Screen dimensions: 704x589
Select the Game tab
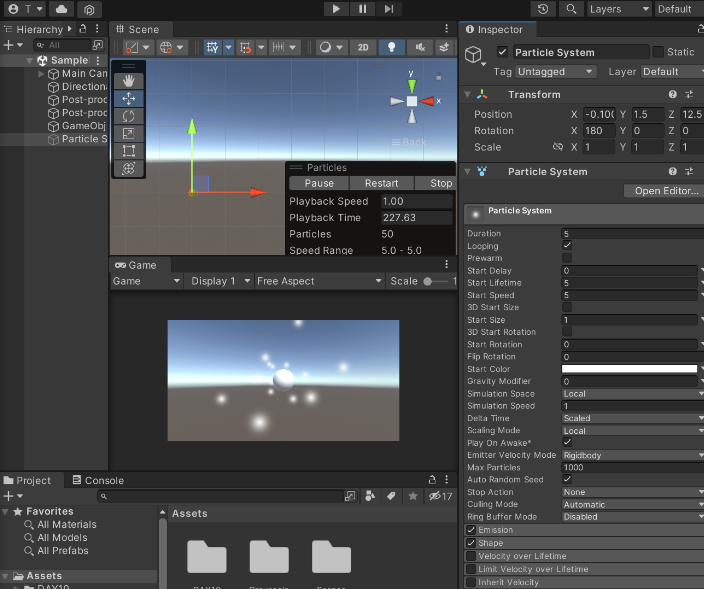tap(136, 265)
